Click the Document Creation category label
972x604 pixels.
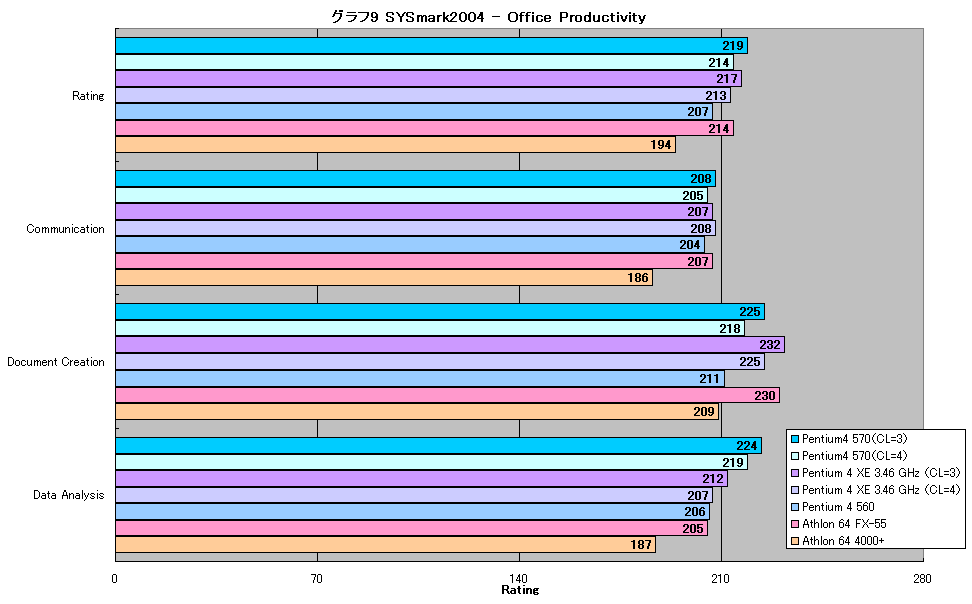pos(56,362)
